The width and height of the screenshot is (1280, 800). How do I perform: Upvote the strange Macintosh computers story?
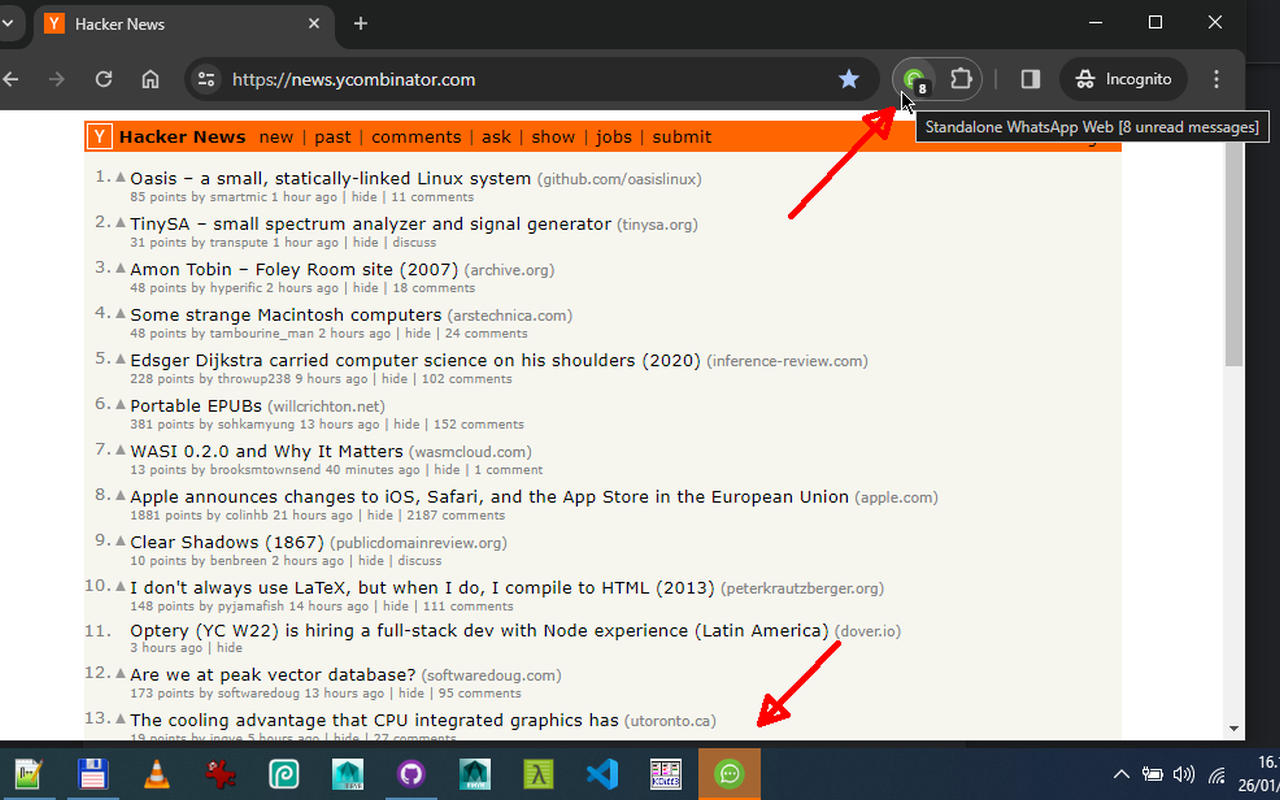[121, 313]
